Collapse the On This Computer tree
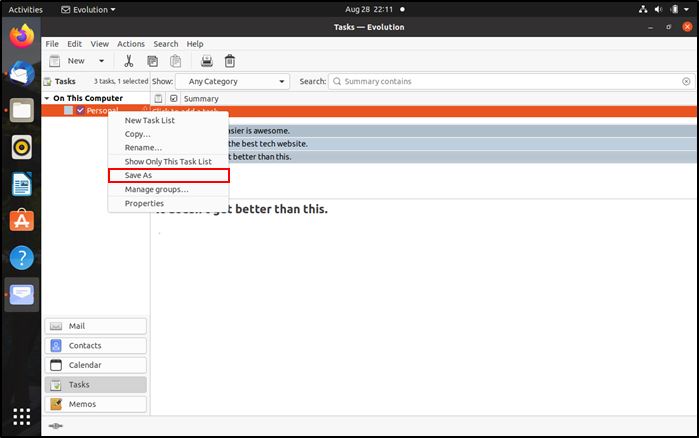The width and height of the screenshot is (699, 438). click(x=47, y=98)
